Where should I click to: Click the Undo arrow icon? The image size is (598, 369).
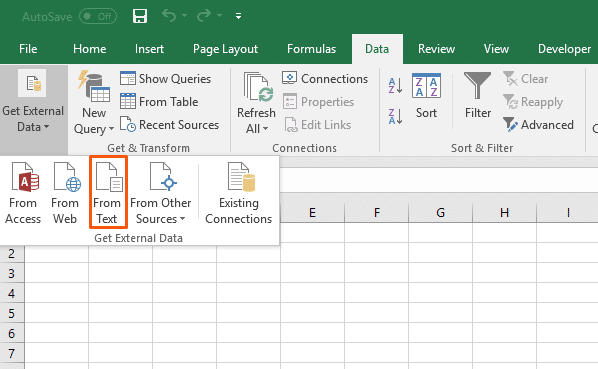pos(169,16)
